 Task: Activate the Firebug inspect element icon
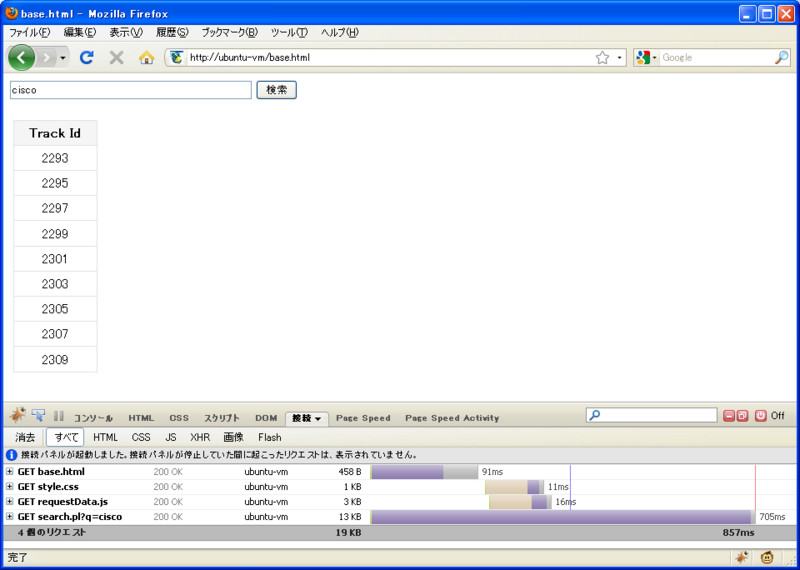pos(38,415)
